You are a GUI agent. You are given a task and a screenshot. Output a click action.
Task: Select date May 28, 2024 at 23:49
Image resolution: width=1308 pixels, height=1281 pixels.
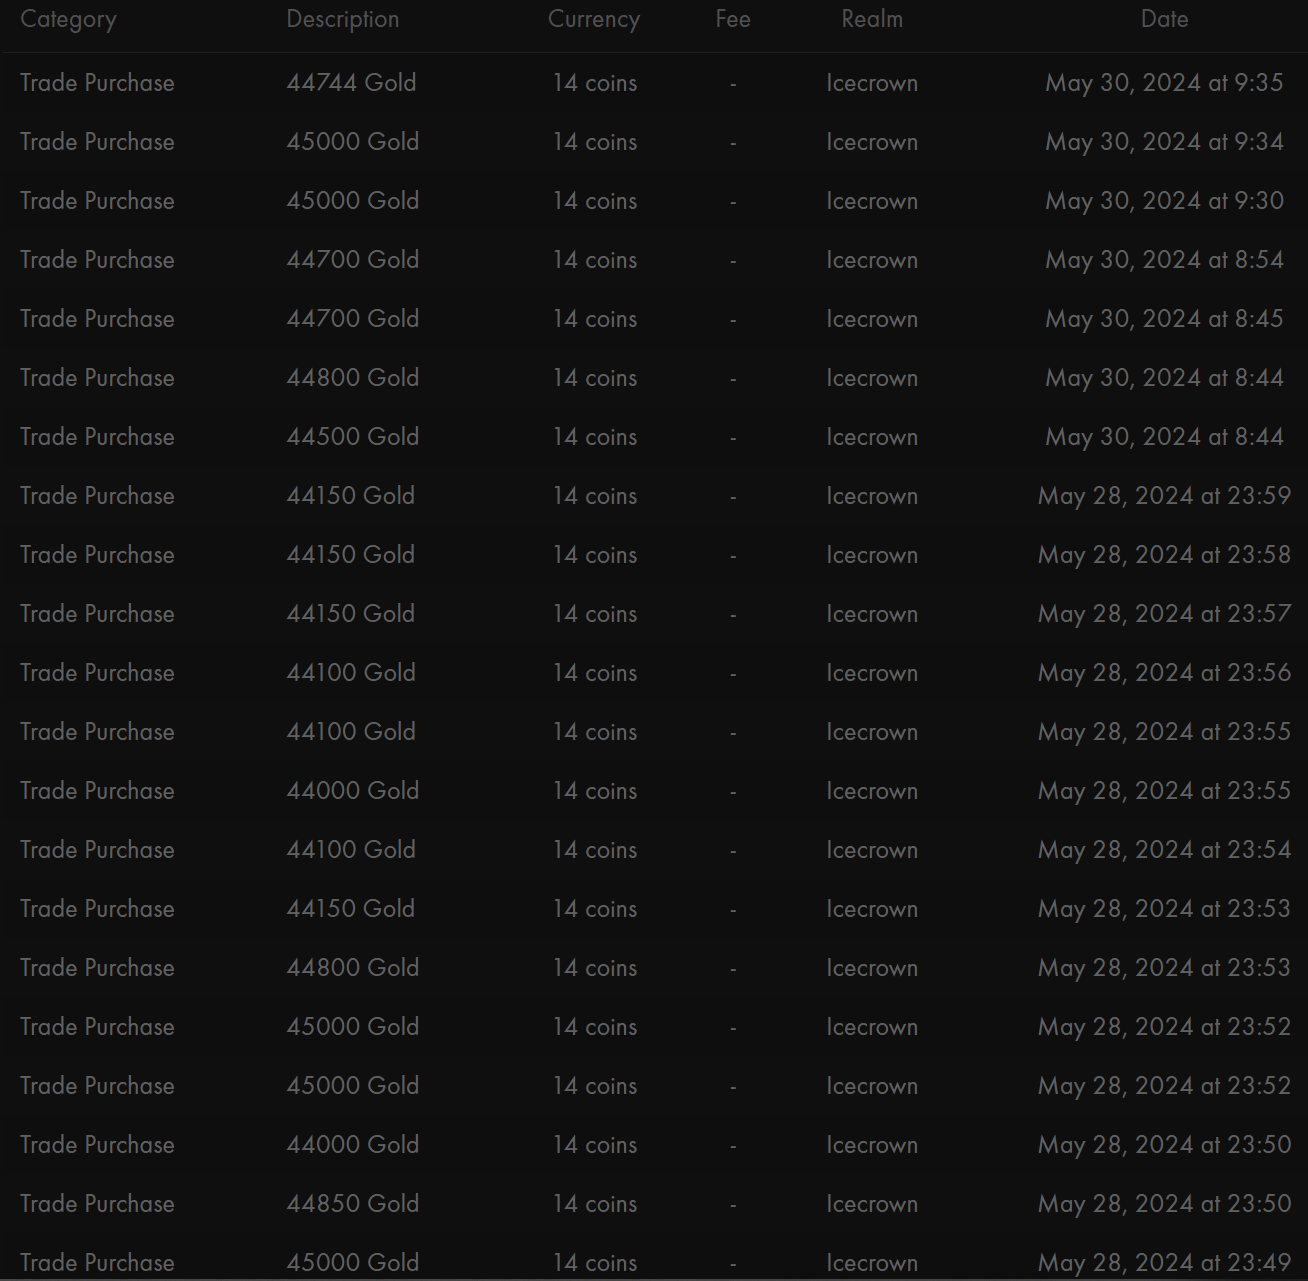[1164, 1263]
